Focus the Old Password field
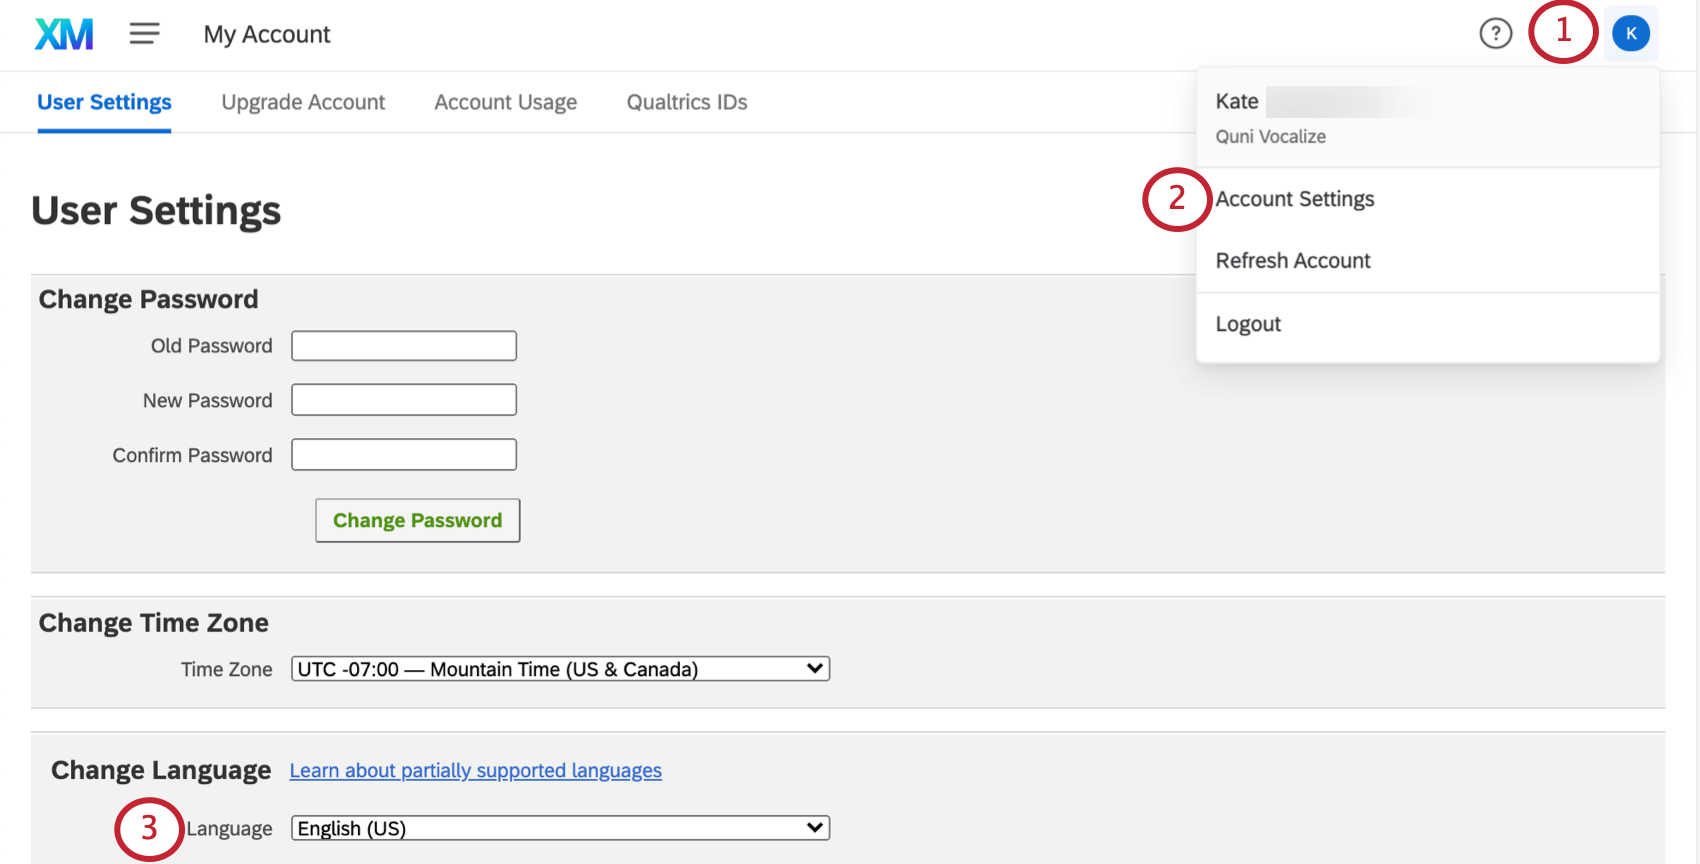The width and height of the screenshot is (1700, 864). click(404, 346)
